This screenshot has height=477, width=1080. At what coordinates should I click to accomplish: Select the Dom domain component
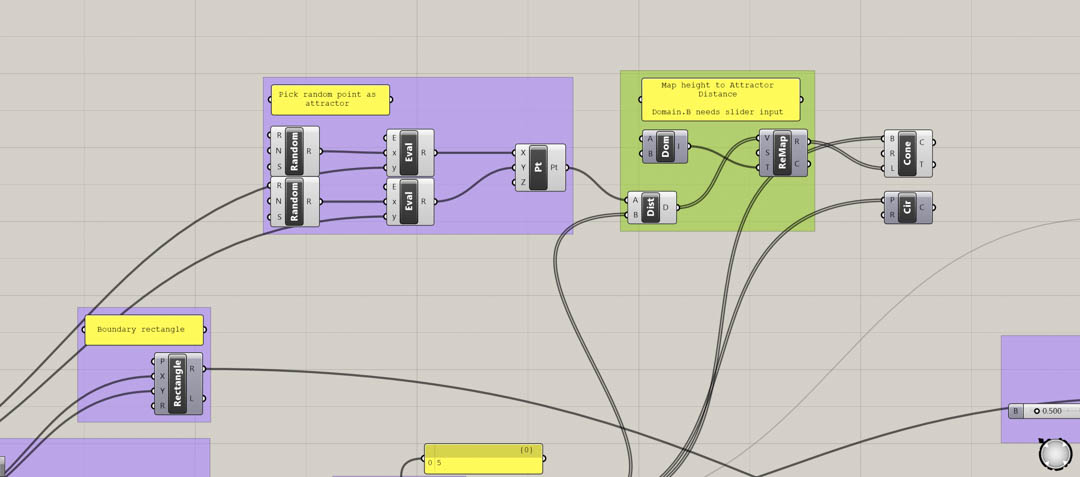click(x=665, y=147)
